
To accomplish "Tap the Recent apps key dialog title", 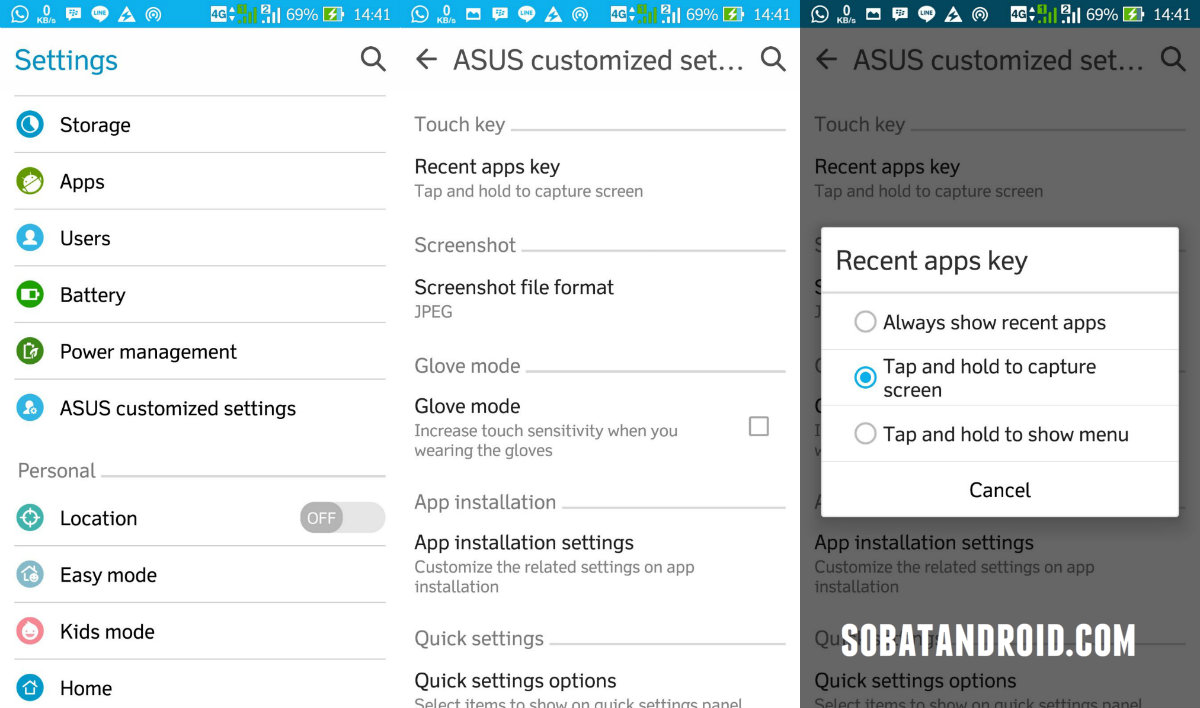I will click(x=931, y=261).
